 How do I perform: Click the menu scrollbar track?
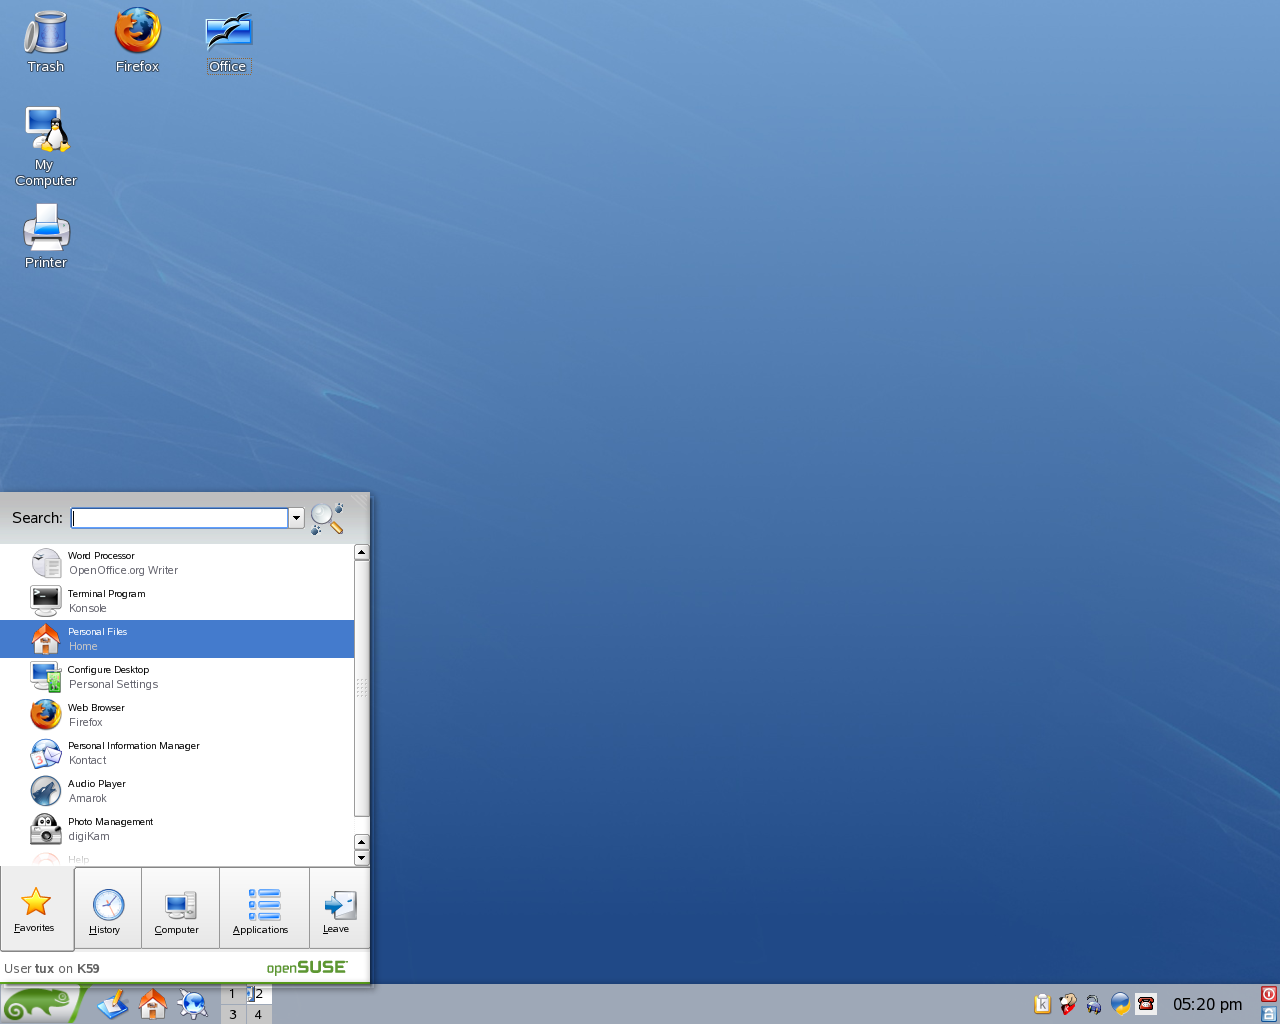[x=362, y=688]
